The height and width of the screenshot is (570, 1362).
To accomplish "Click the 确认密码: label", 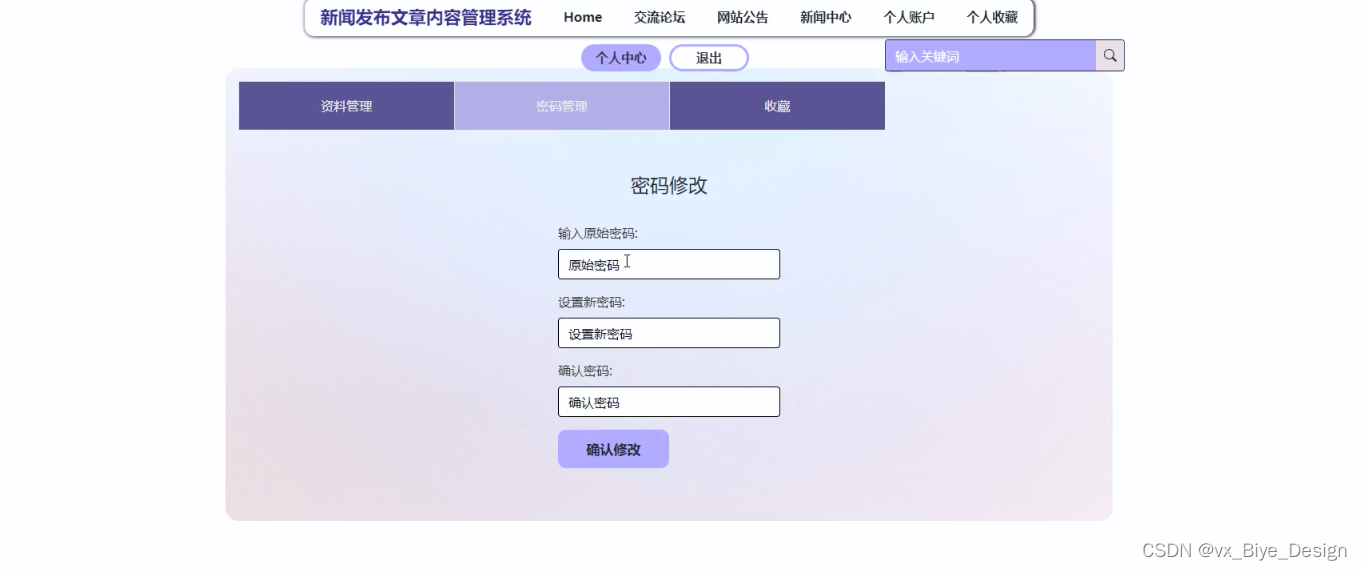I will coord(585,371).
